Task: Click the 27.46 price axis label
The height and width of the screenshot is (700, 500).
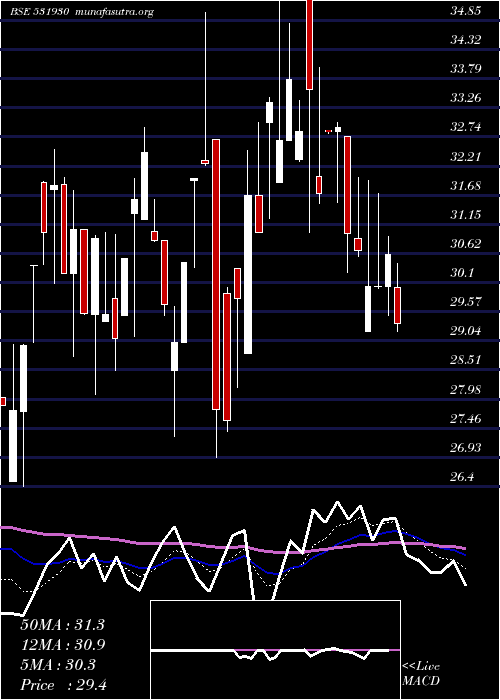Action: pos(466,418)
